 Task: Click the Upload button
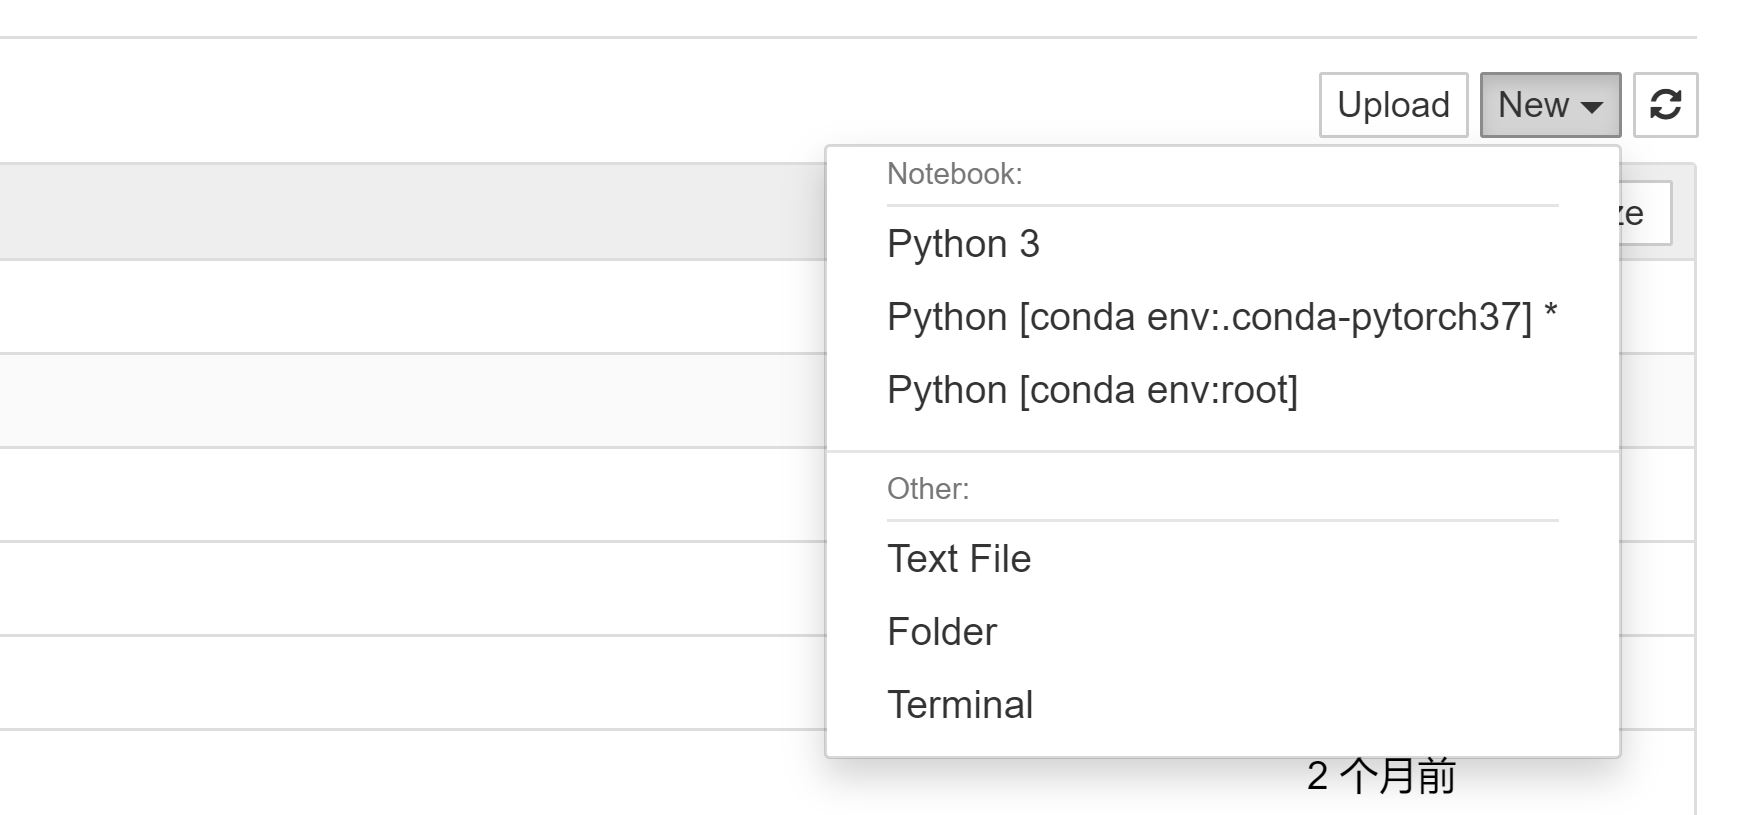pyautogui.click(x=1393, y=105)
